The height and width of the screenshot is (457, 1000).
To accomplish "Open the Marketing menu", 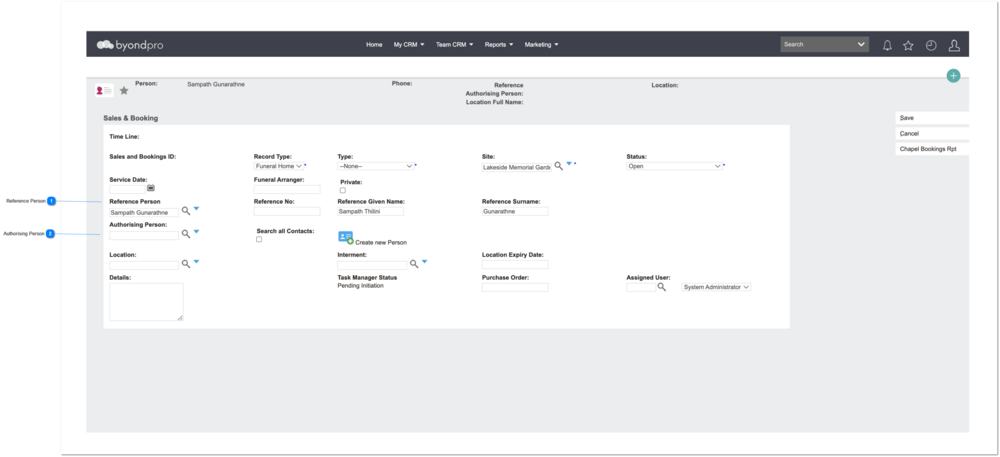I will (541, 45).
